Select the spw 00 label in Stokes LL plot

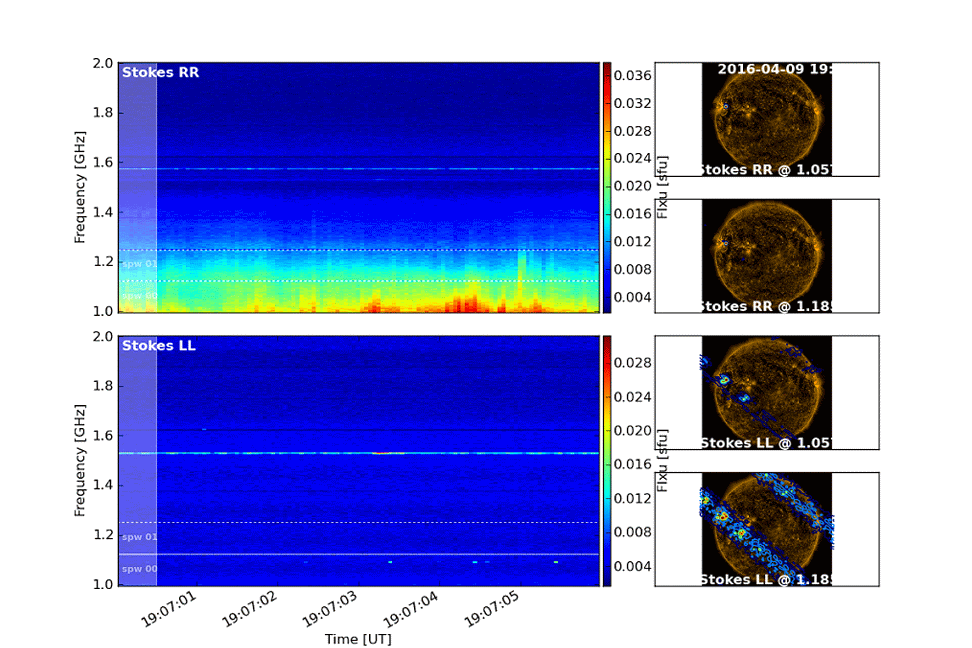[139, 569]
